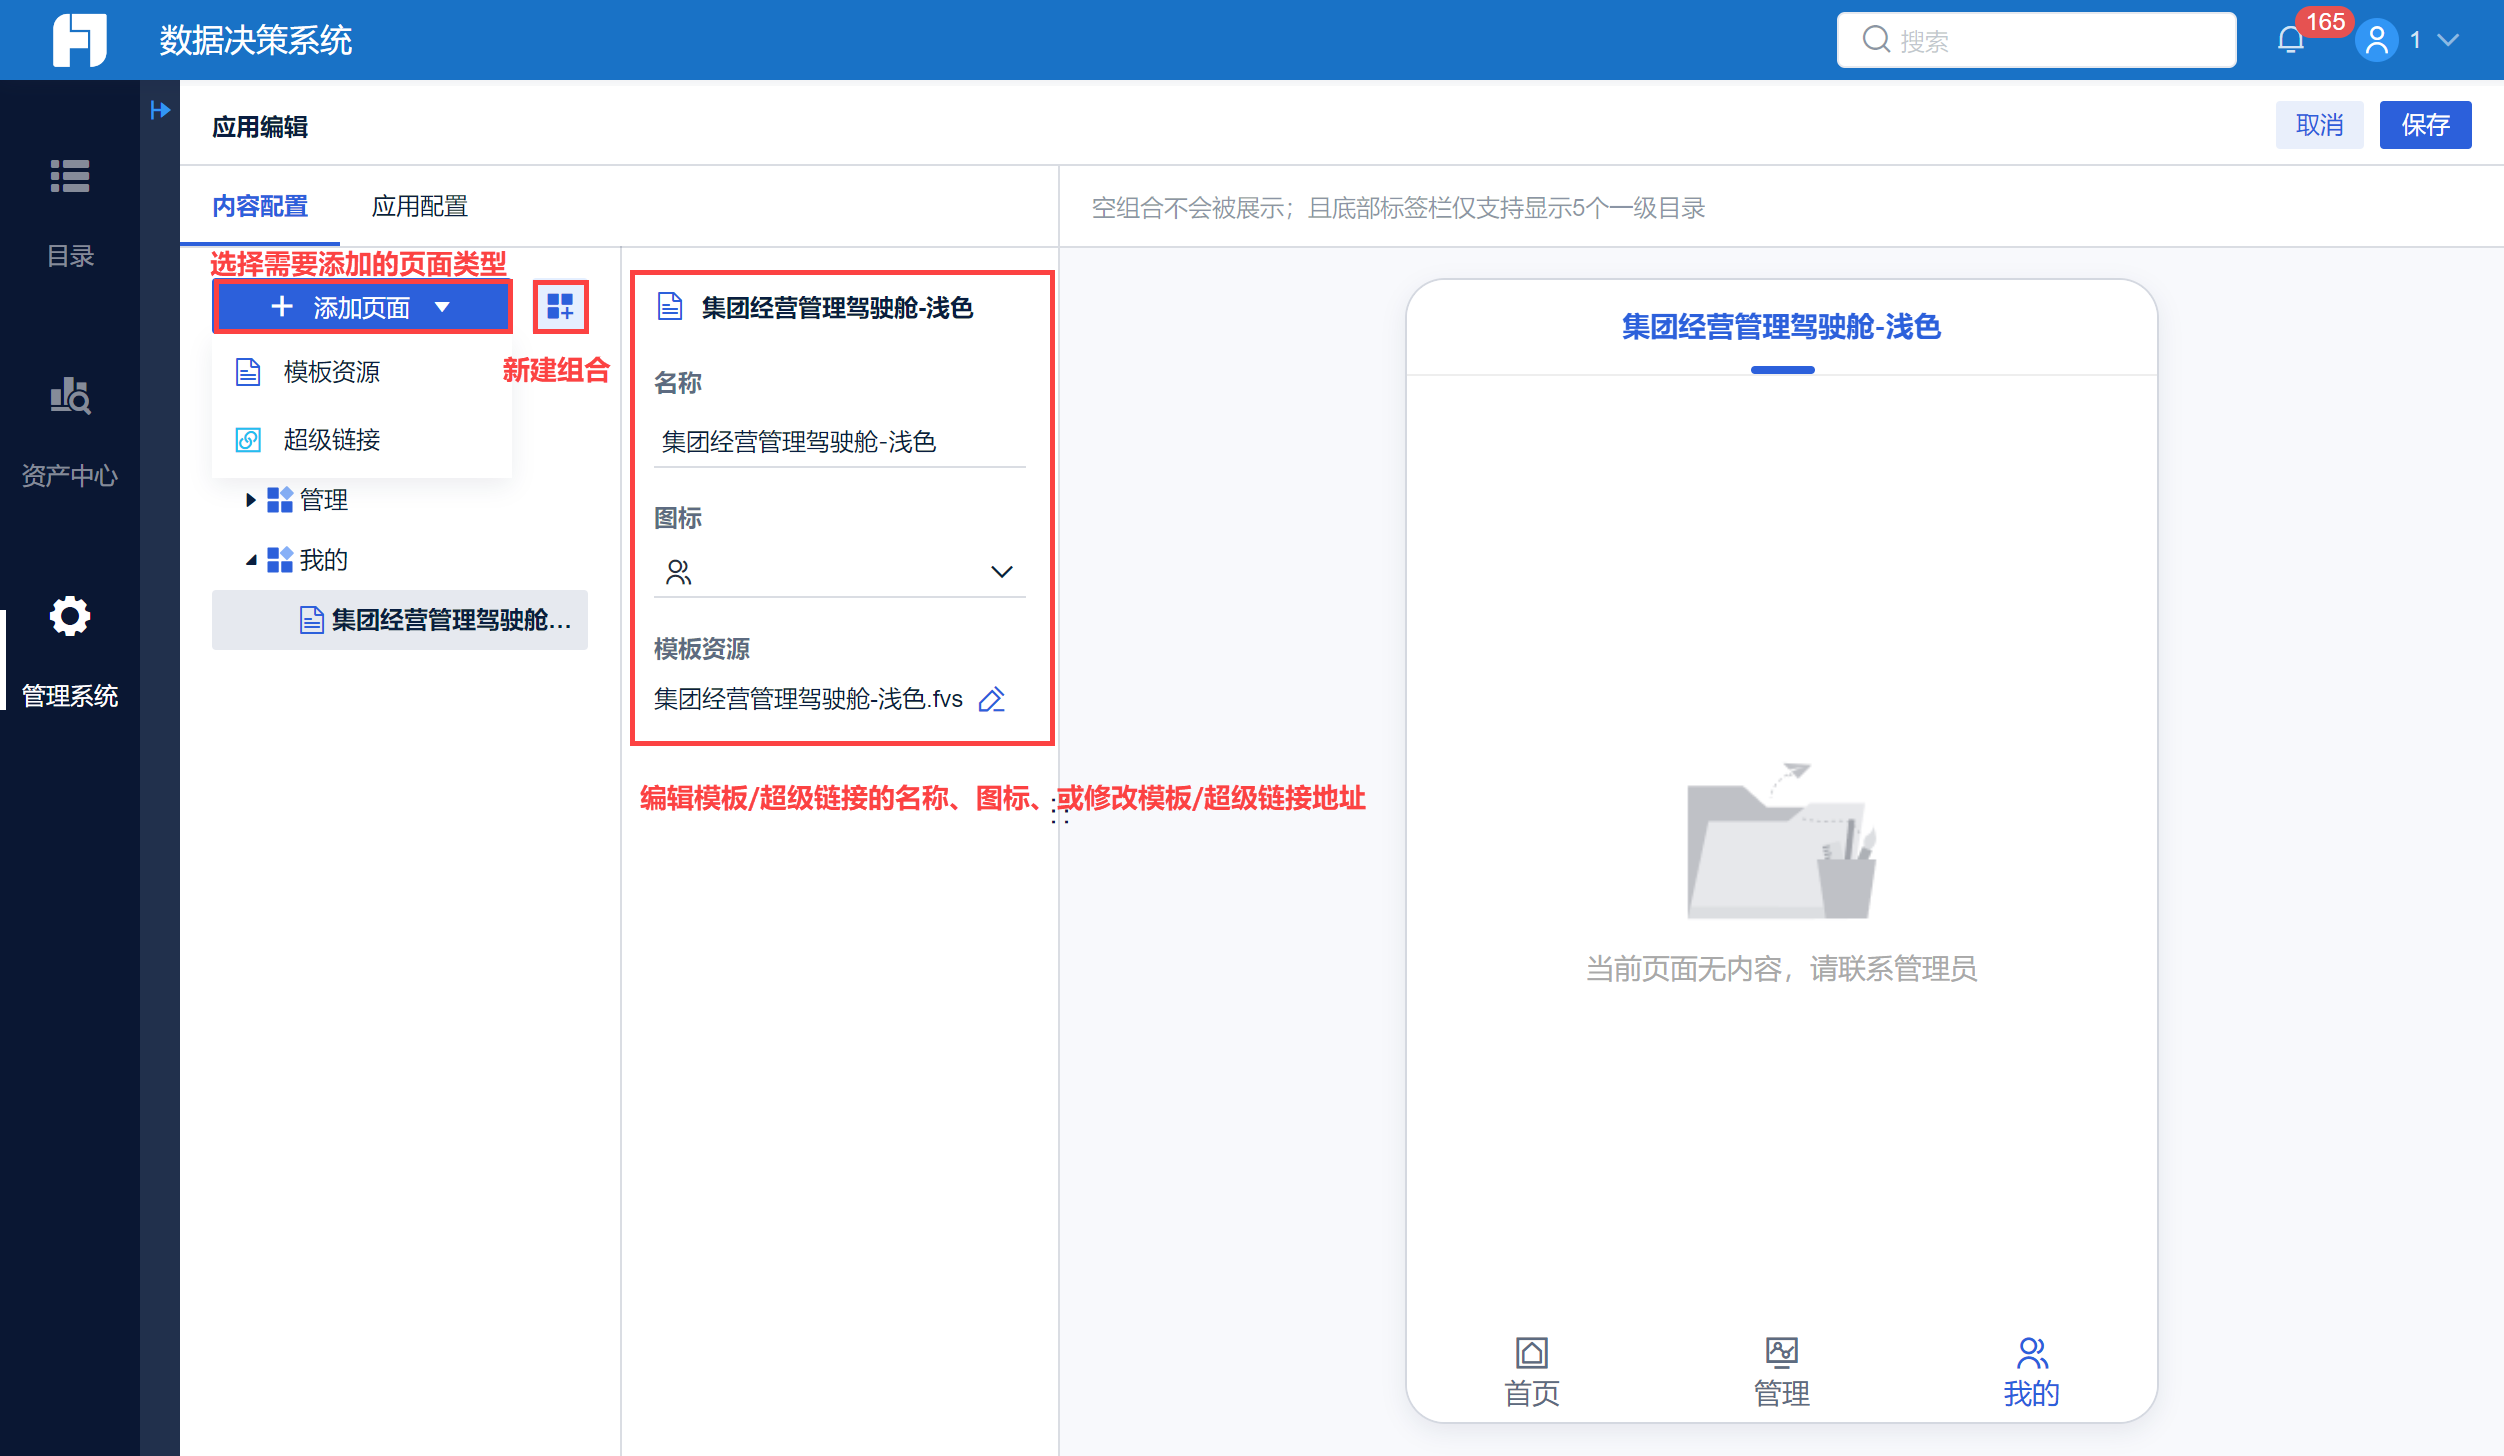Expand the 管理 tree group
Screen dimensions: 2504x1456
click(x=250, y=500)
